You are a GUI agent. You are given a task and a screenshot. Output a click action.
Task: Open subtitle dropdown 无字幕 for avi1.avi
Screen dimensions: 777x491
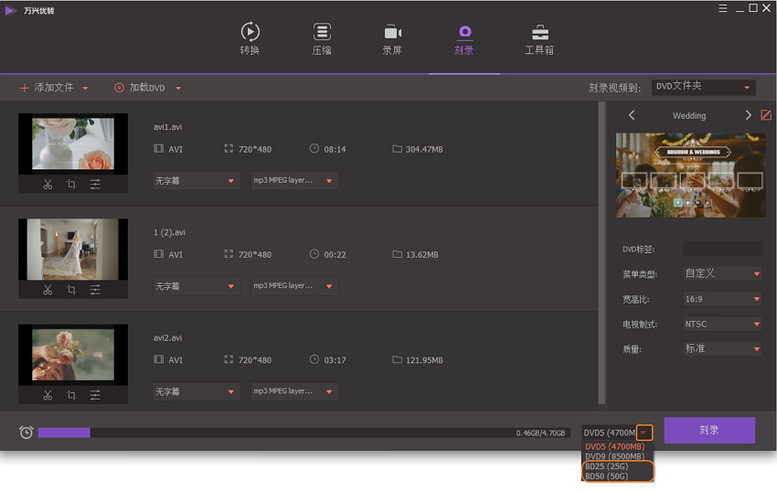click(196, 181)
